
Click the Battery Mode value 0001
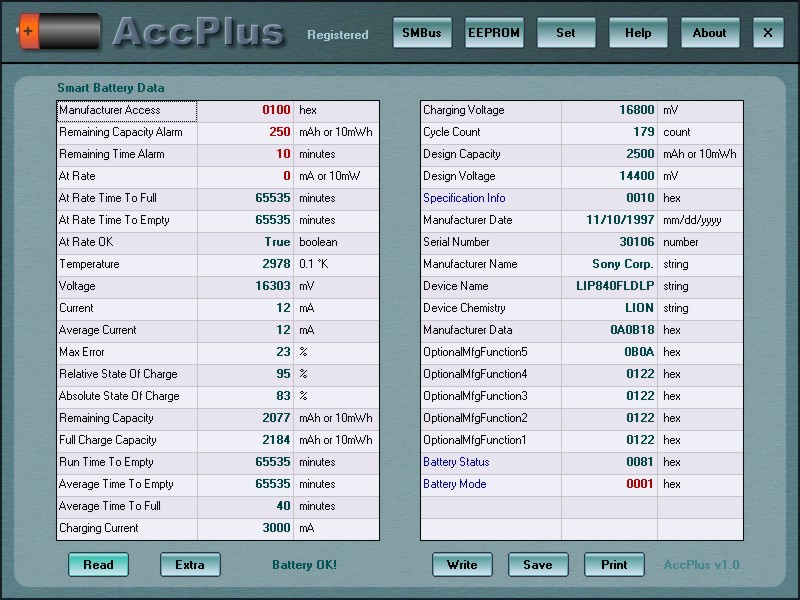coord(640,484)
